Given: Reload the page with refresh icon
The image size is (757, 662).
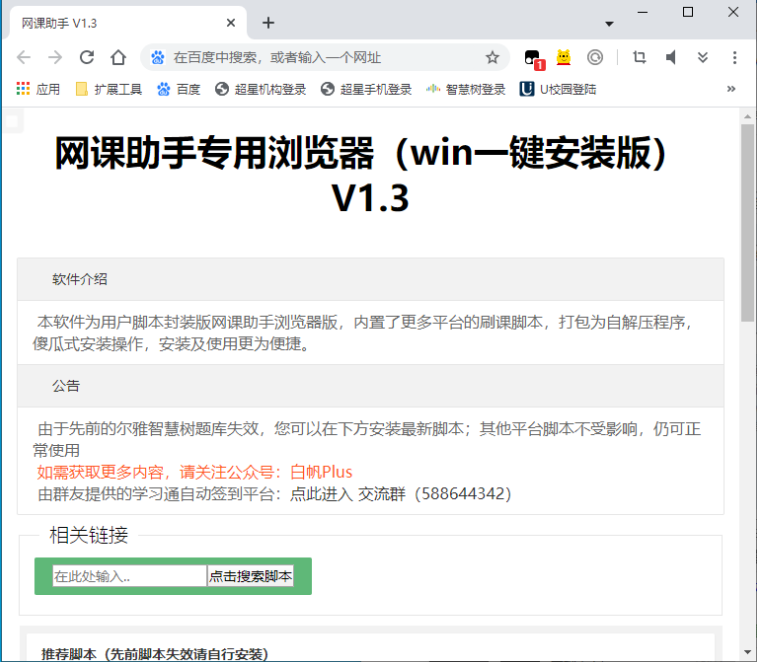Looking at the screenshot, I should pos(87,57).
